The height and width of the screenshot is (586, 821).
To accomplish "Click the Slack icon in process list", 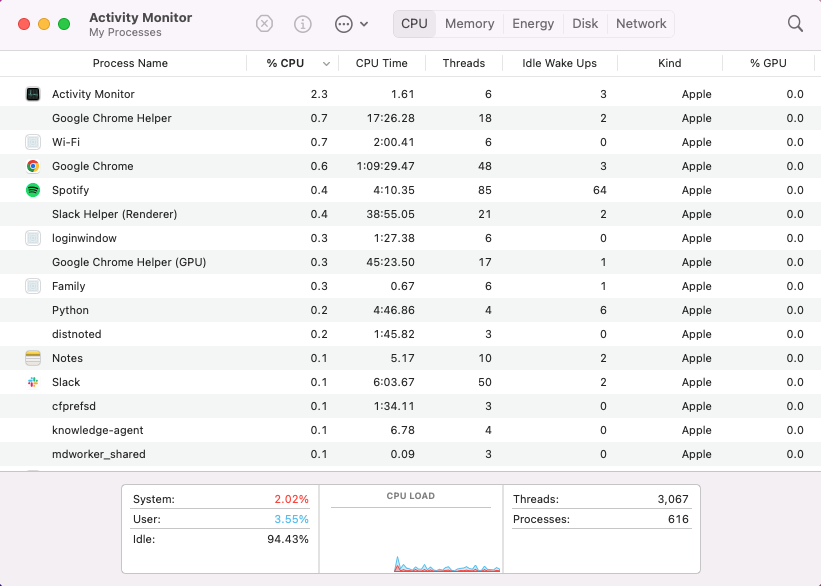I will 33,382.
